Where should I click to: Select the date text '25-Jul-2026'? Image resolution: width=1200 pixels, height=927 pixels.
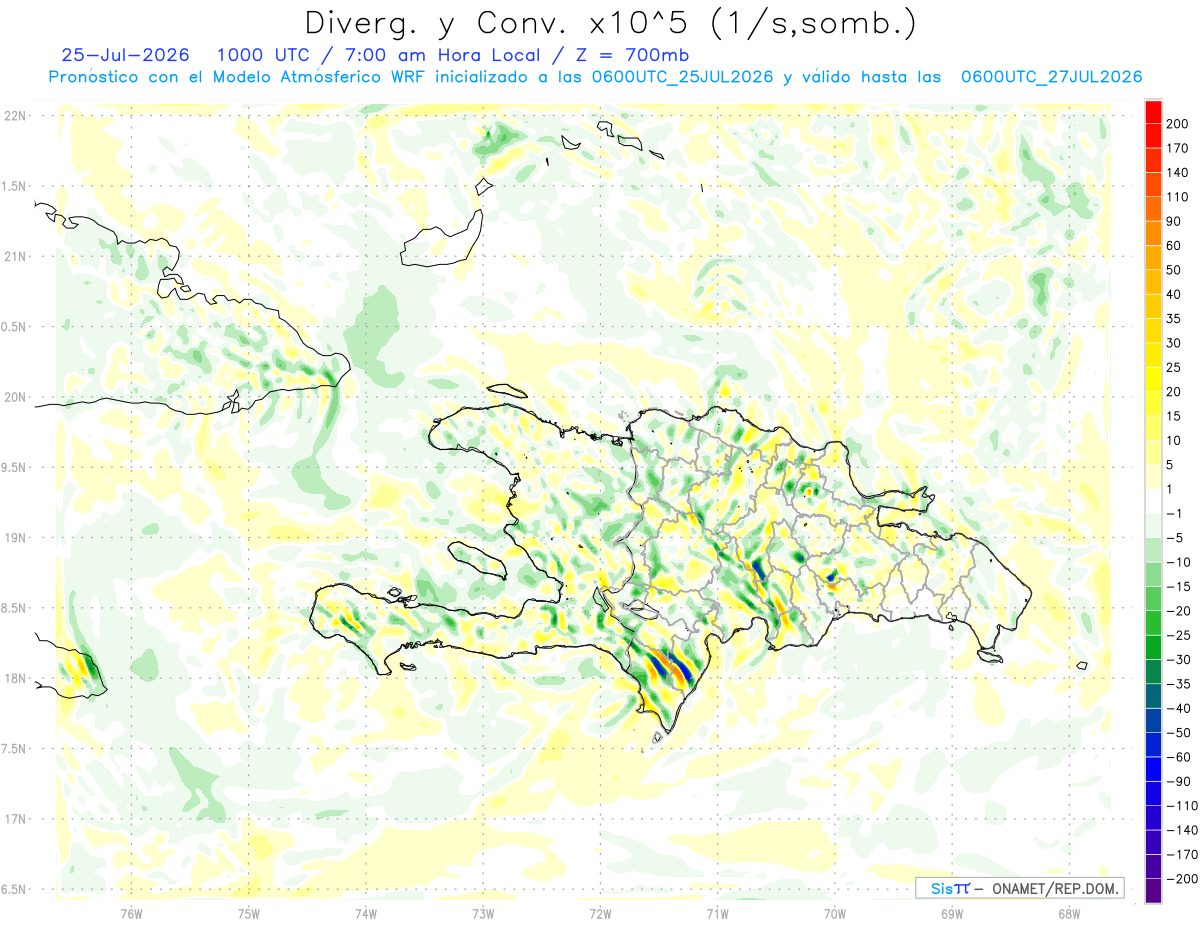point(124,55)
